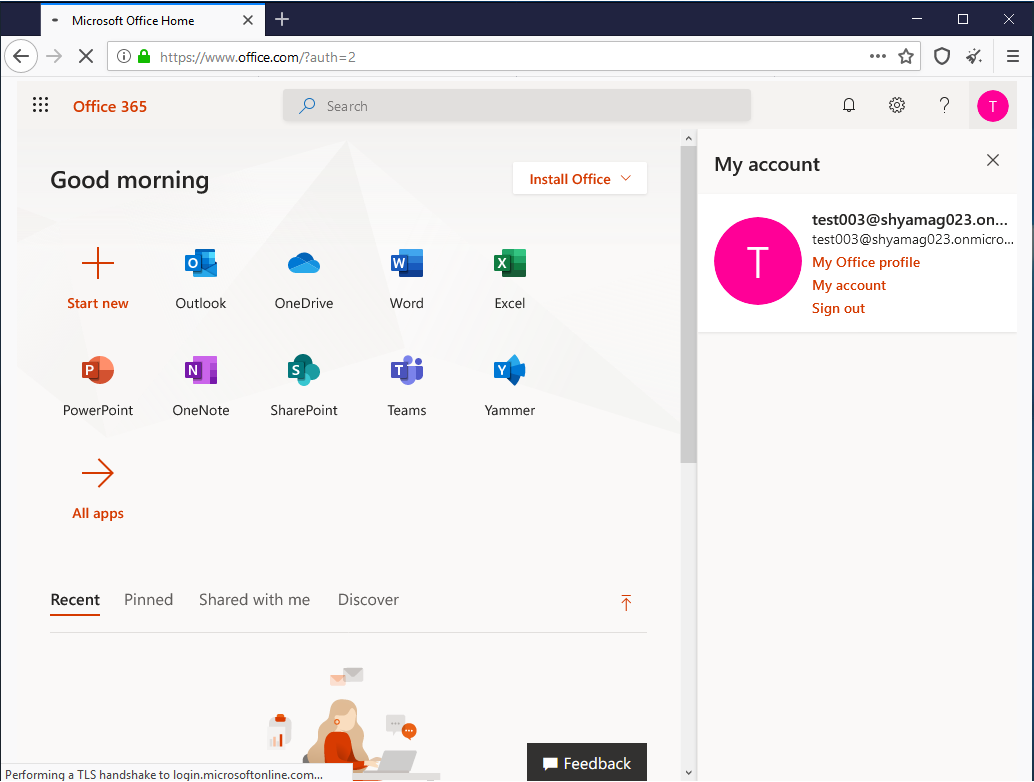
Task: Open Yammer app
Action: (510, 386)
